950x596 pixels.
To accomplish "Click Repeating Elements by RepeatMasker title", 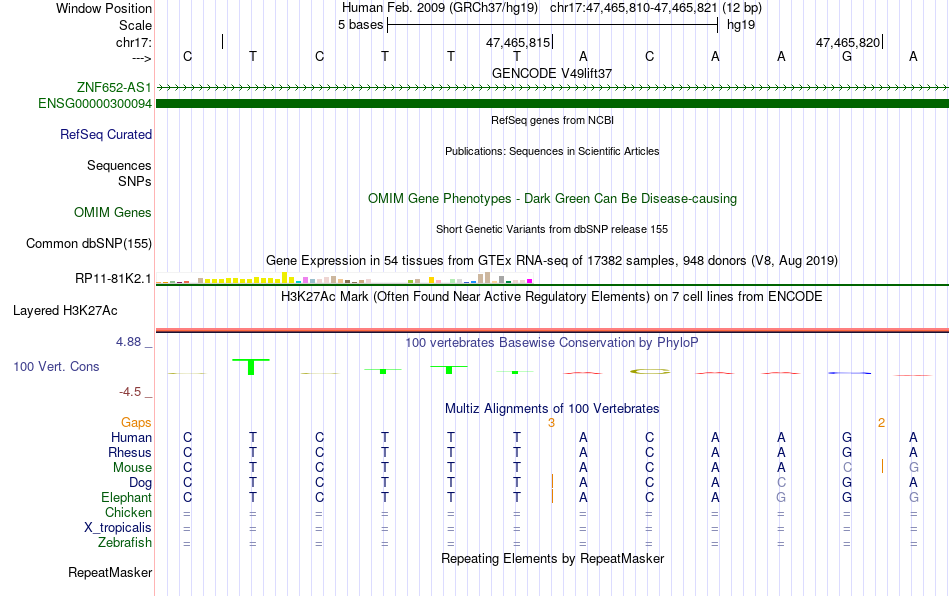I will pos(553,558).
